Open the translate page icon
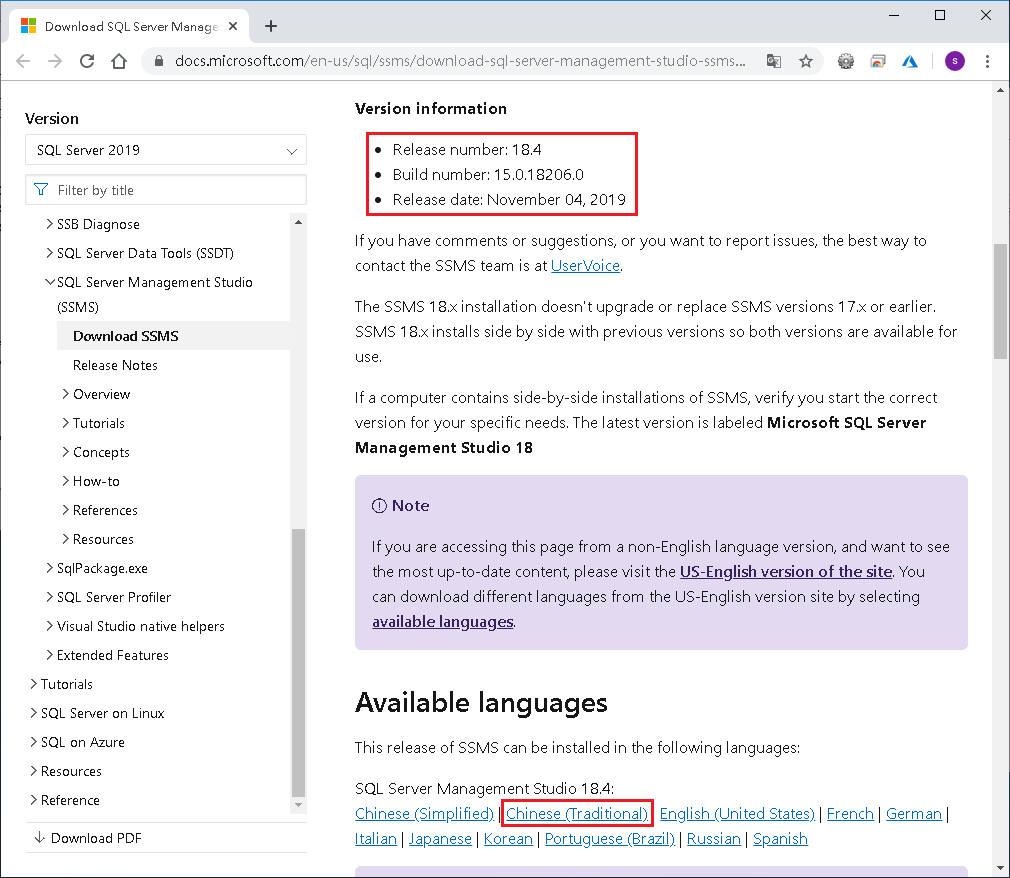This screenshot has height=878, width=1010. tap(774, 61)
